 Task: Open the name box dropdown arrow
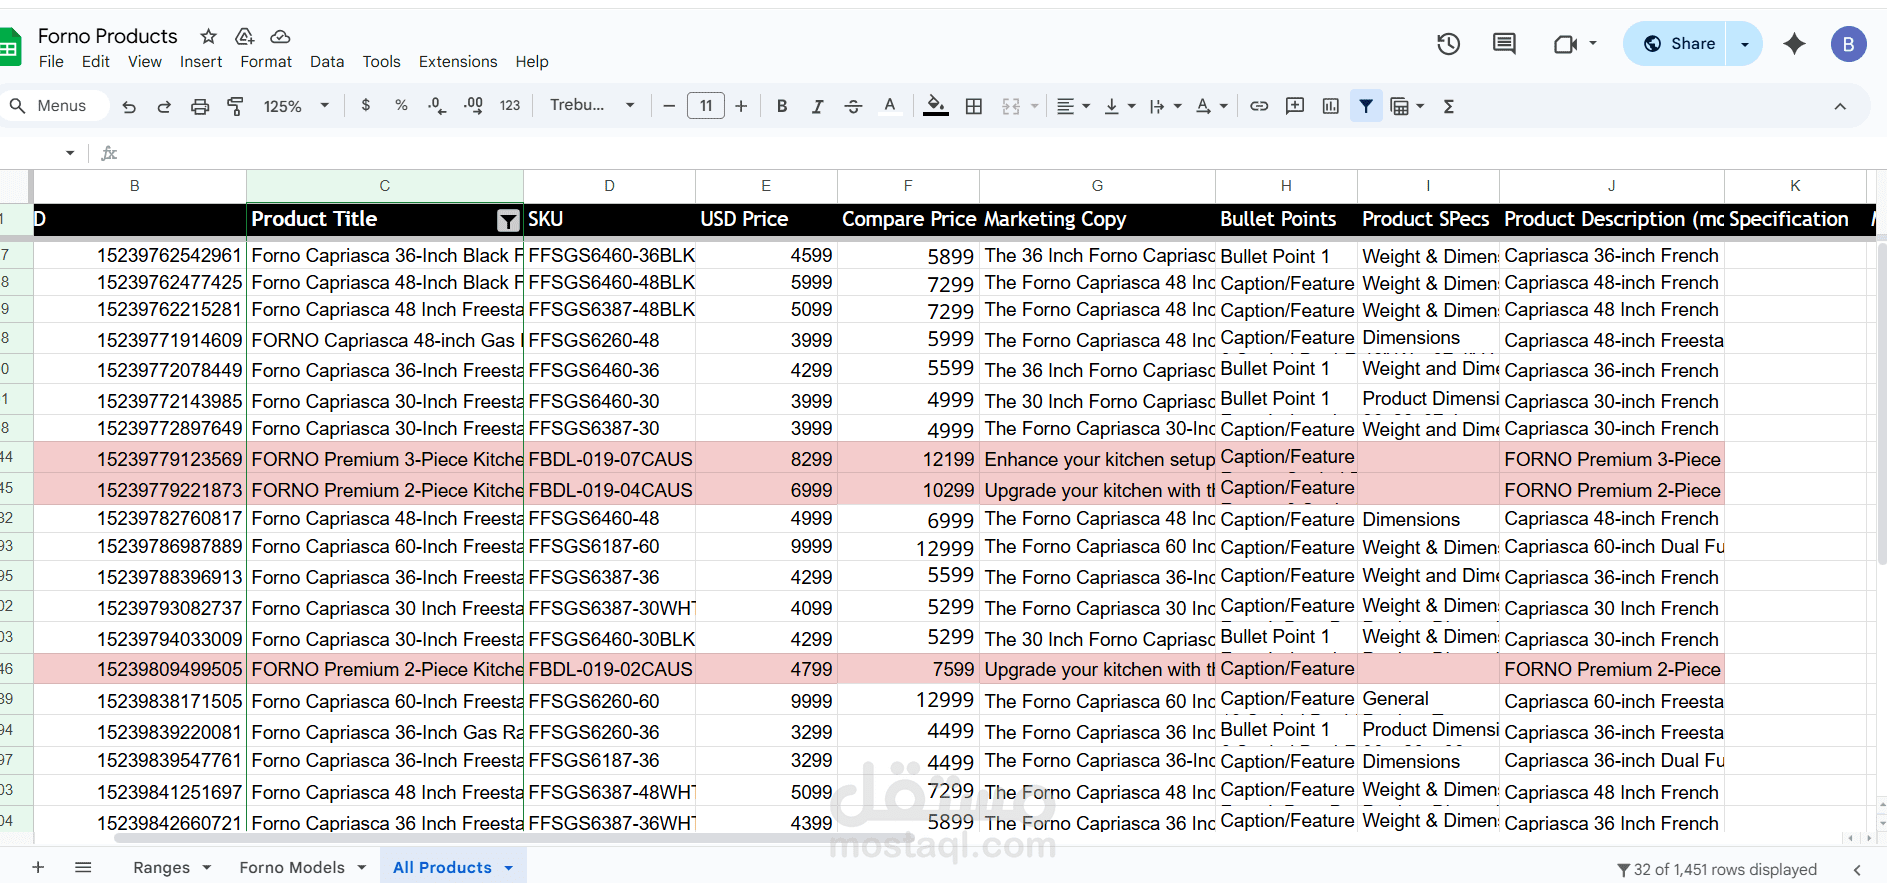70,153
